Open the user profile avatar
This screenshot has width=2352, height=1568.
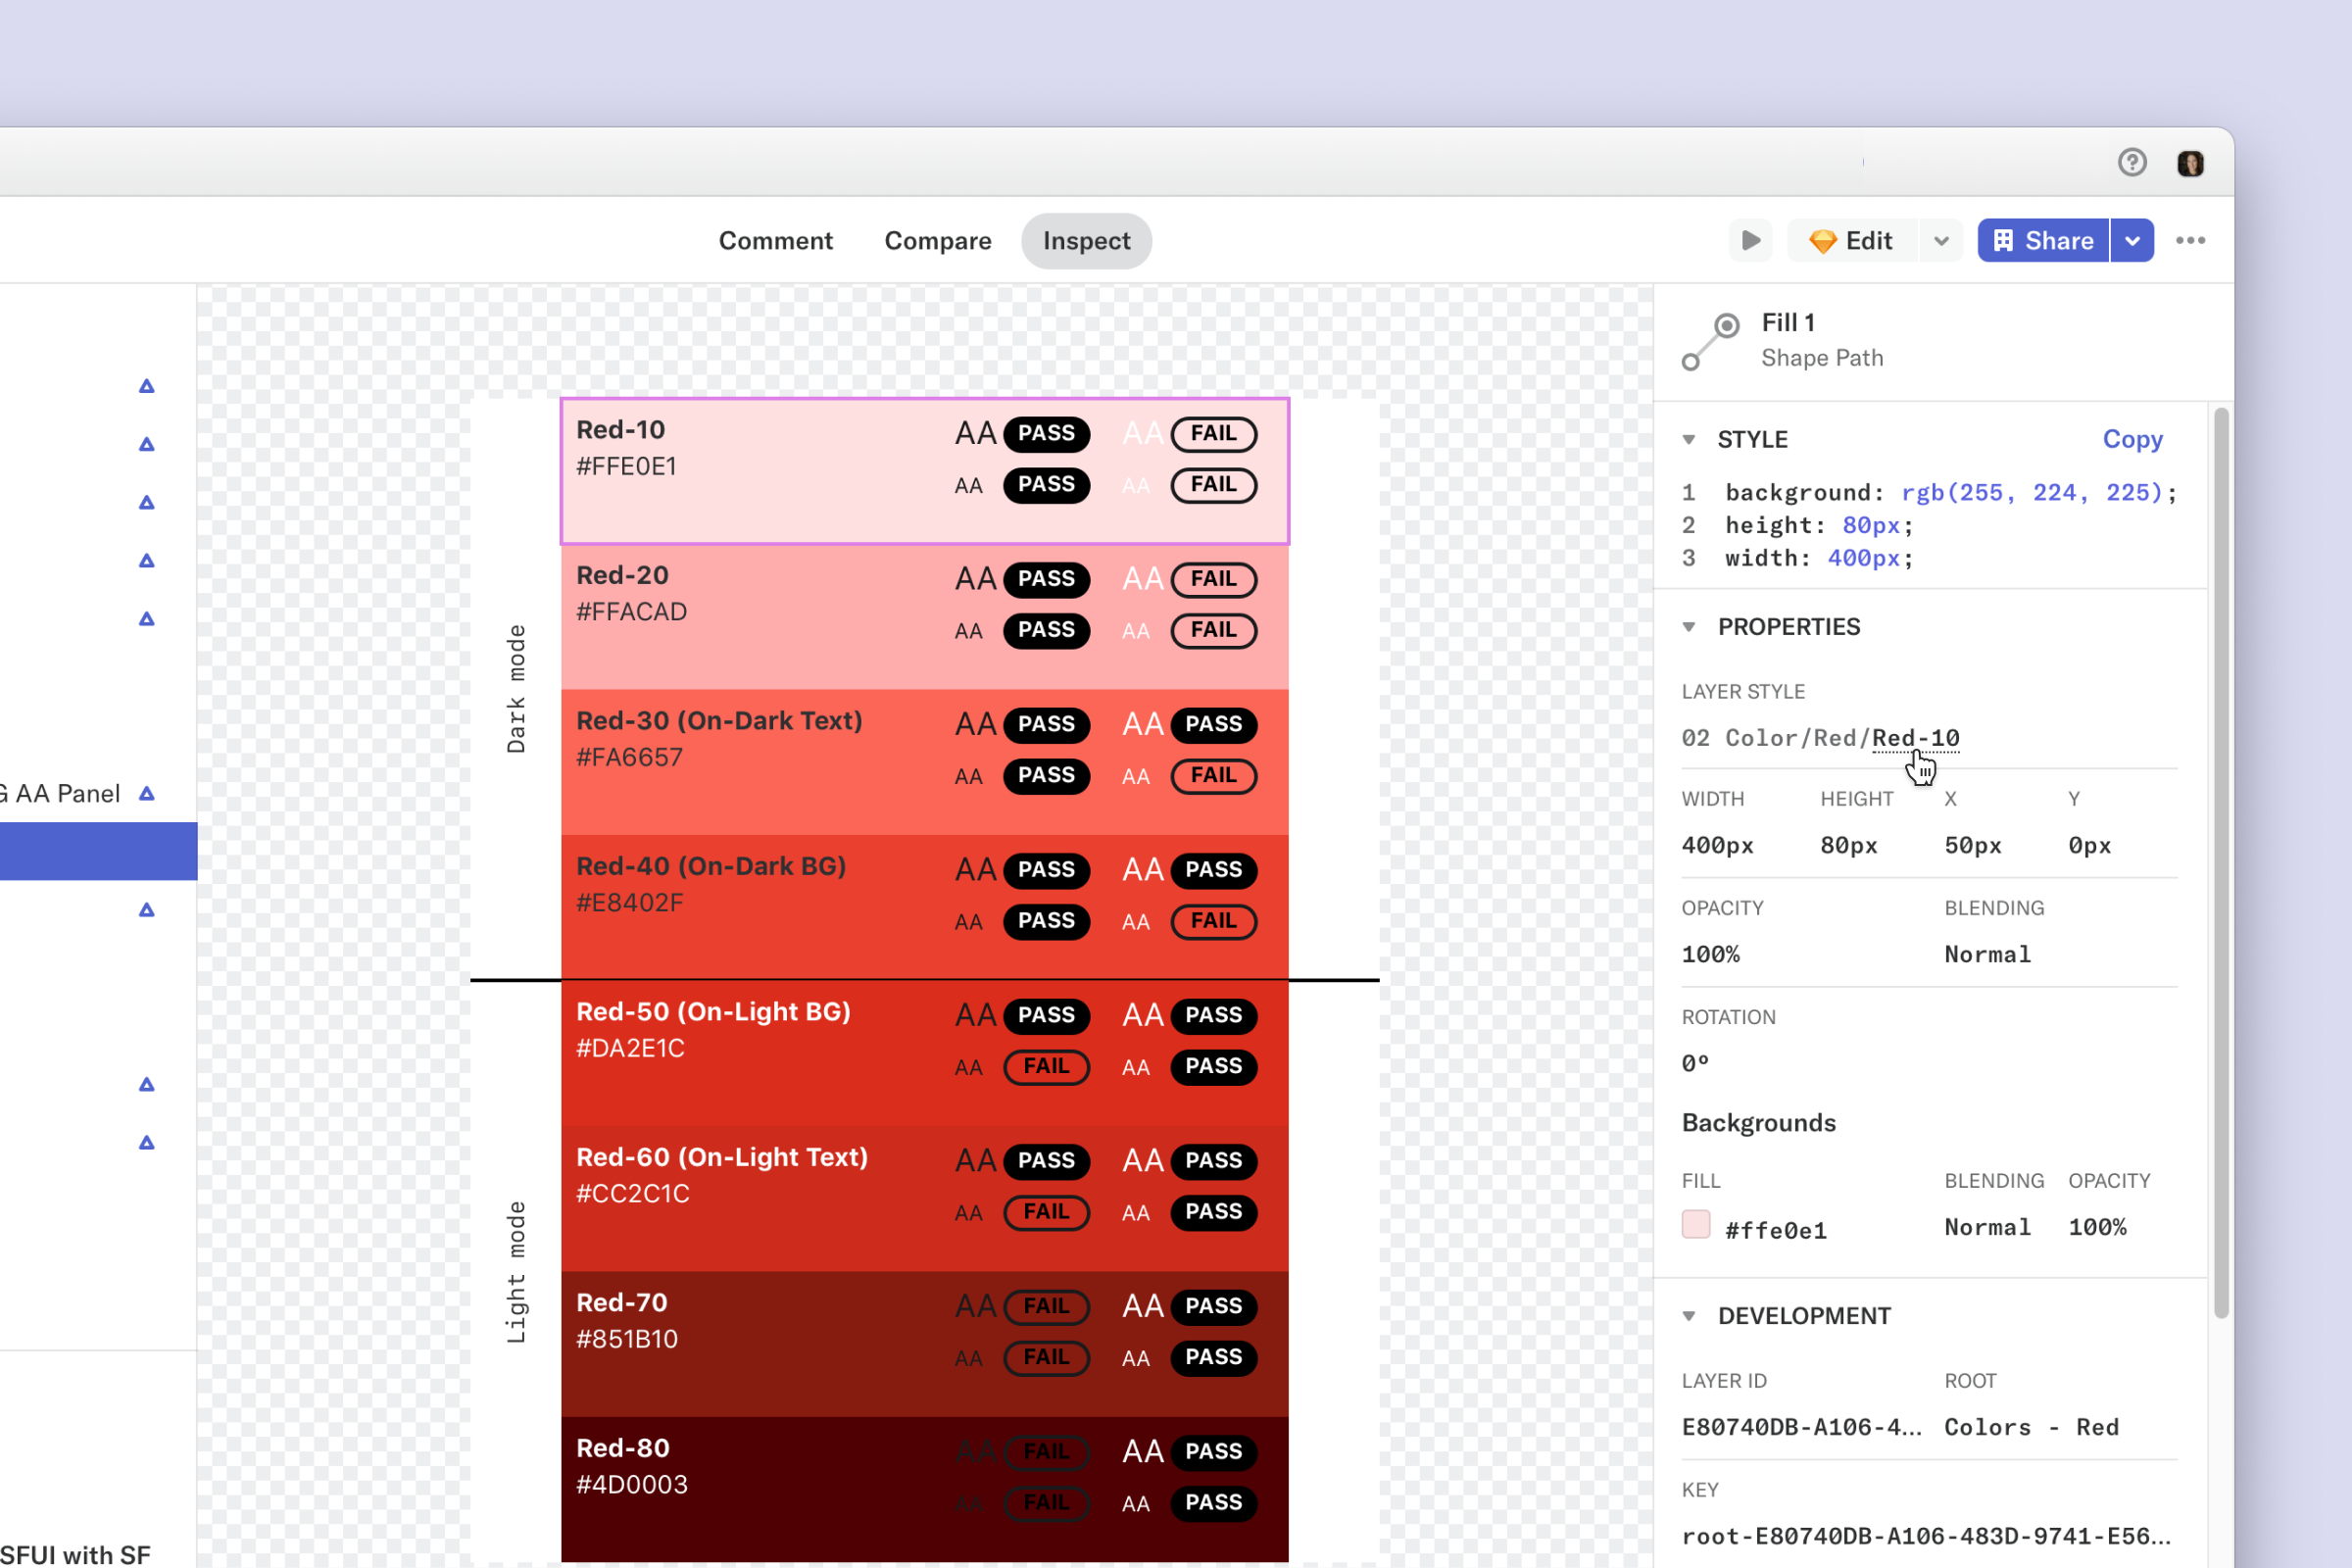point(2190,163)
